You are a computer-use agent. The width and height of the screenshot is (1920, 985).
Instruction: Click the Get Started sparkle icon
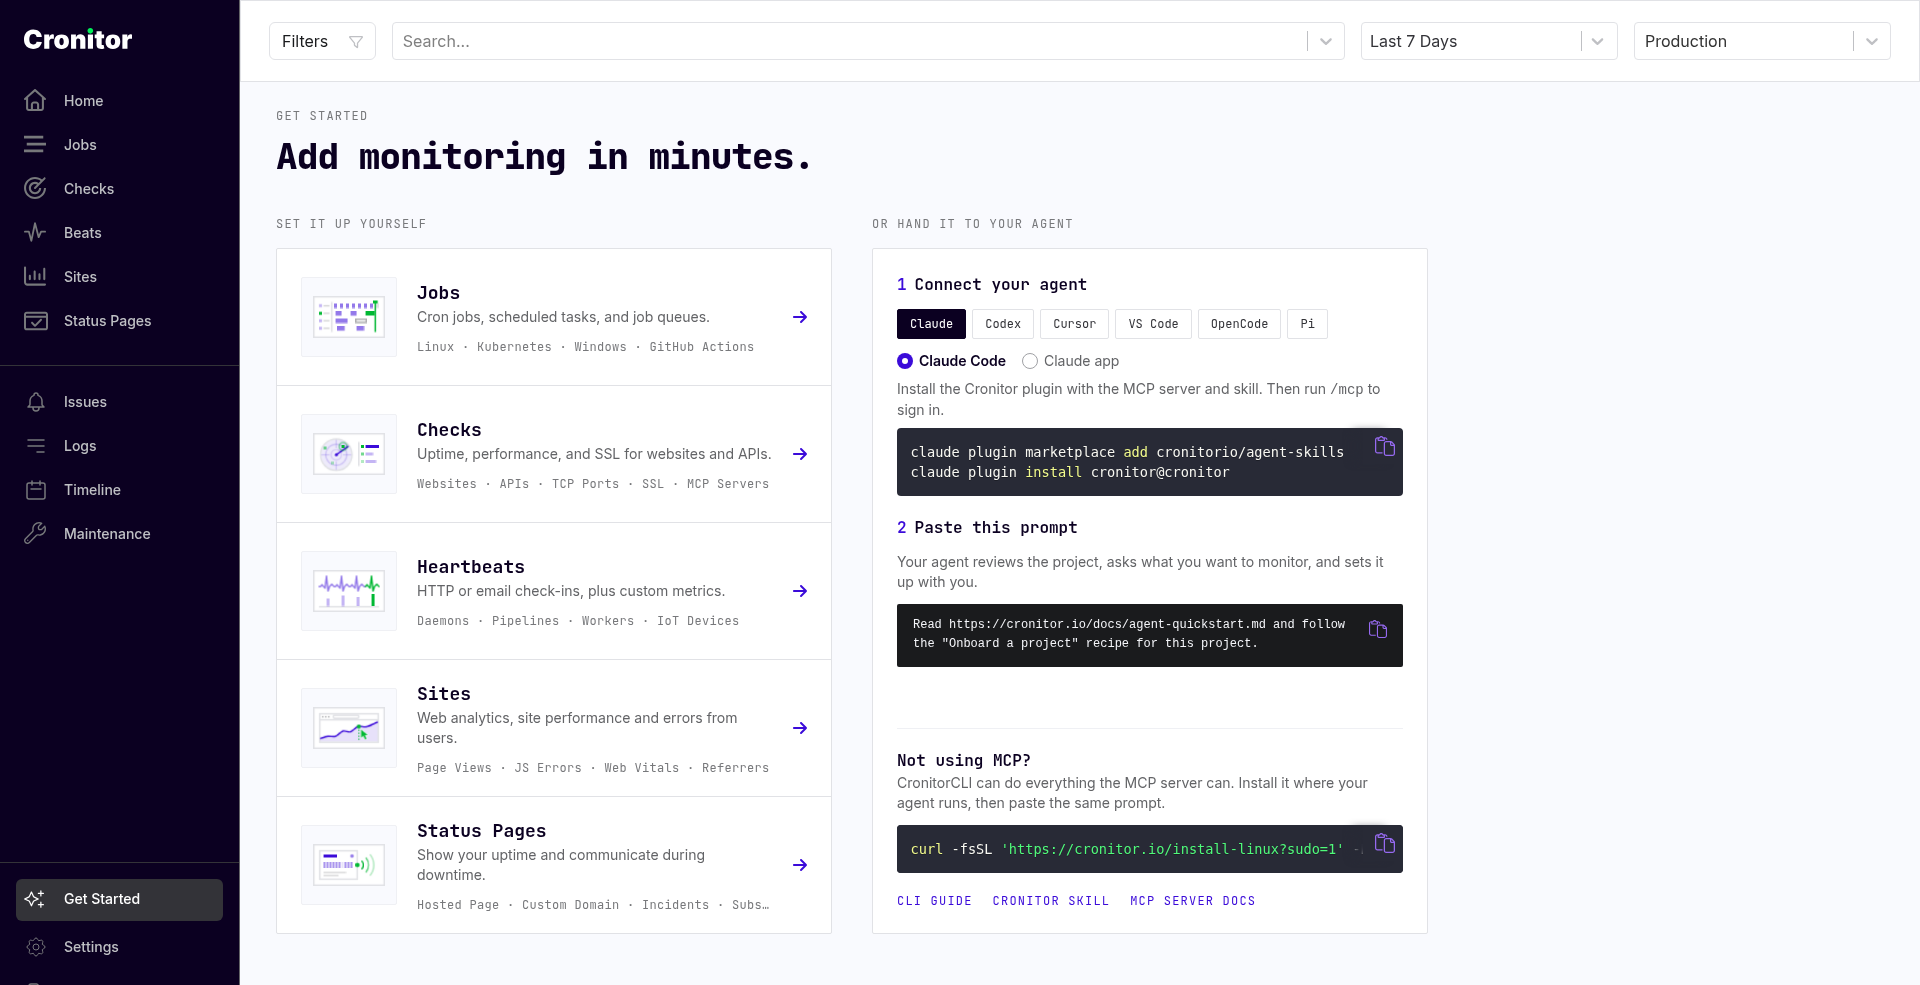pyautogui.click(x=35, y=899)
